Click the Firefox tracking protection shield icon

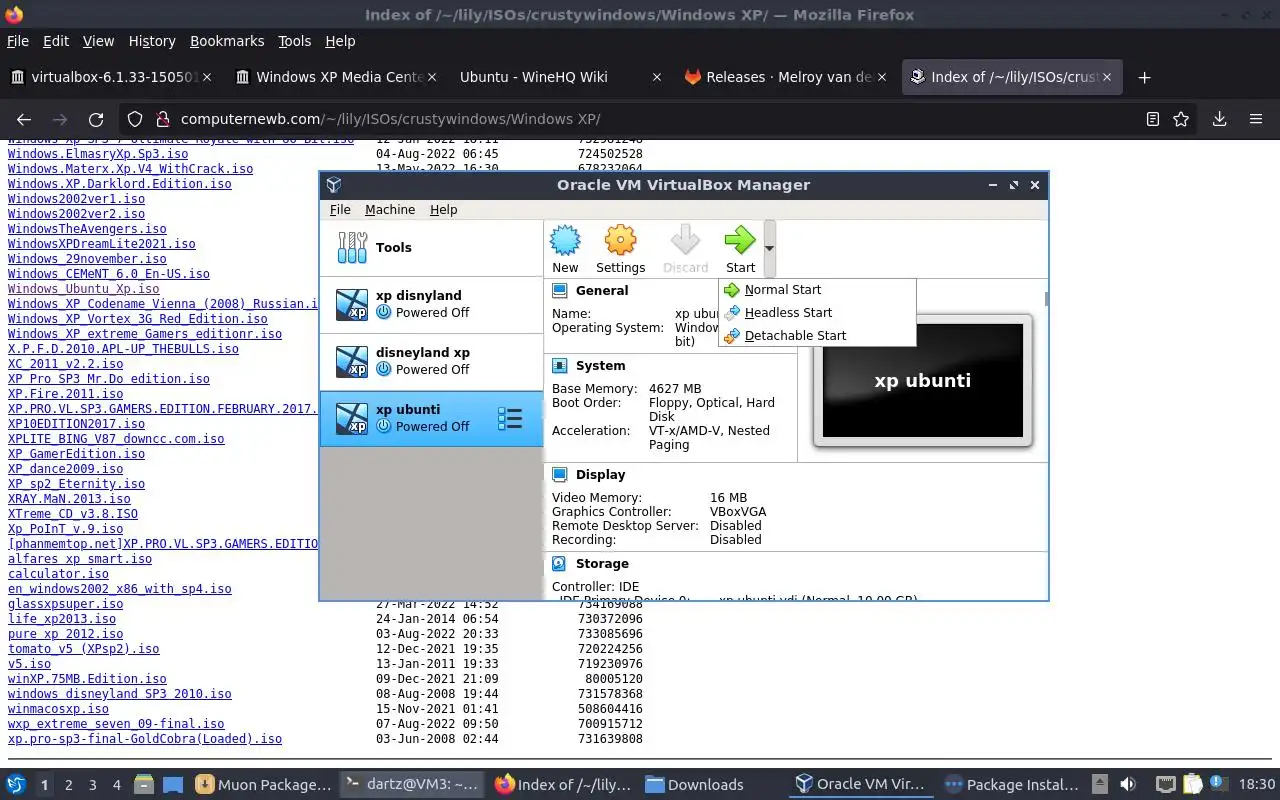coord(136,119)
